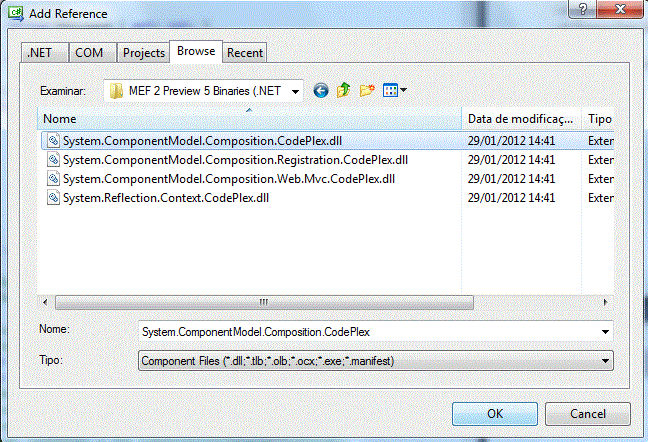This screenshot has height=442, width=648.
Task: Sort by the Tipo column header
Action: coord(598,119)
